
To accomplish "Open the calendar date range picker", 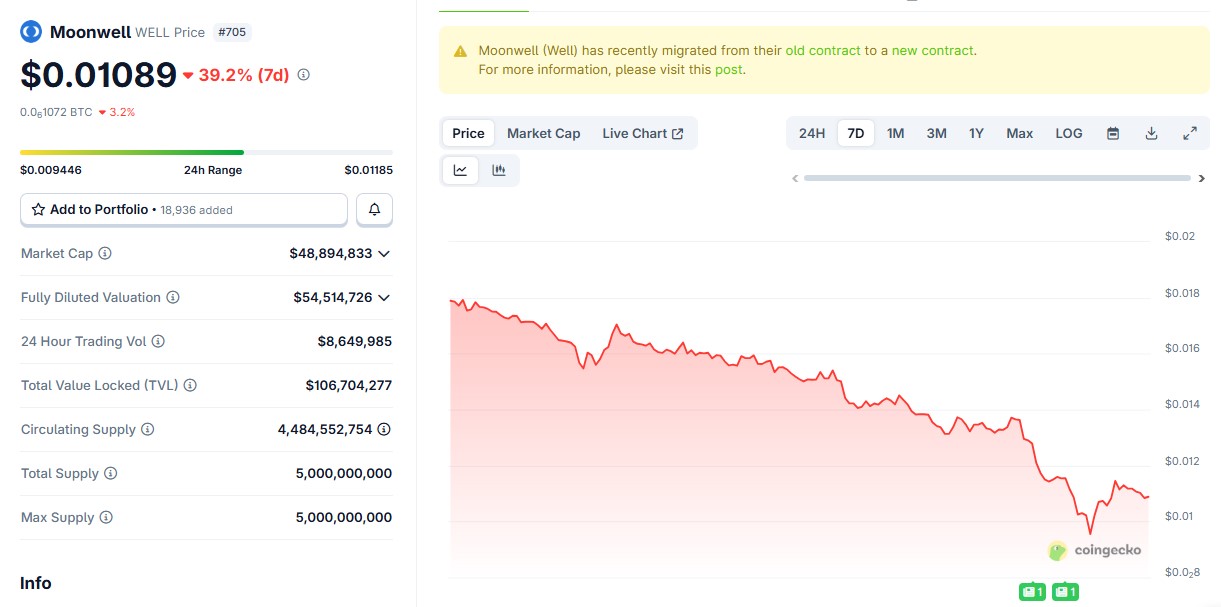I will click(1113, 133).
